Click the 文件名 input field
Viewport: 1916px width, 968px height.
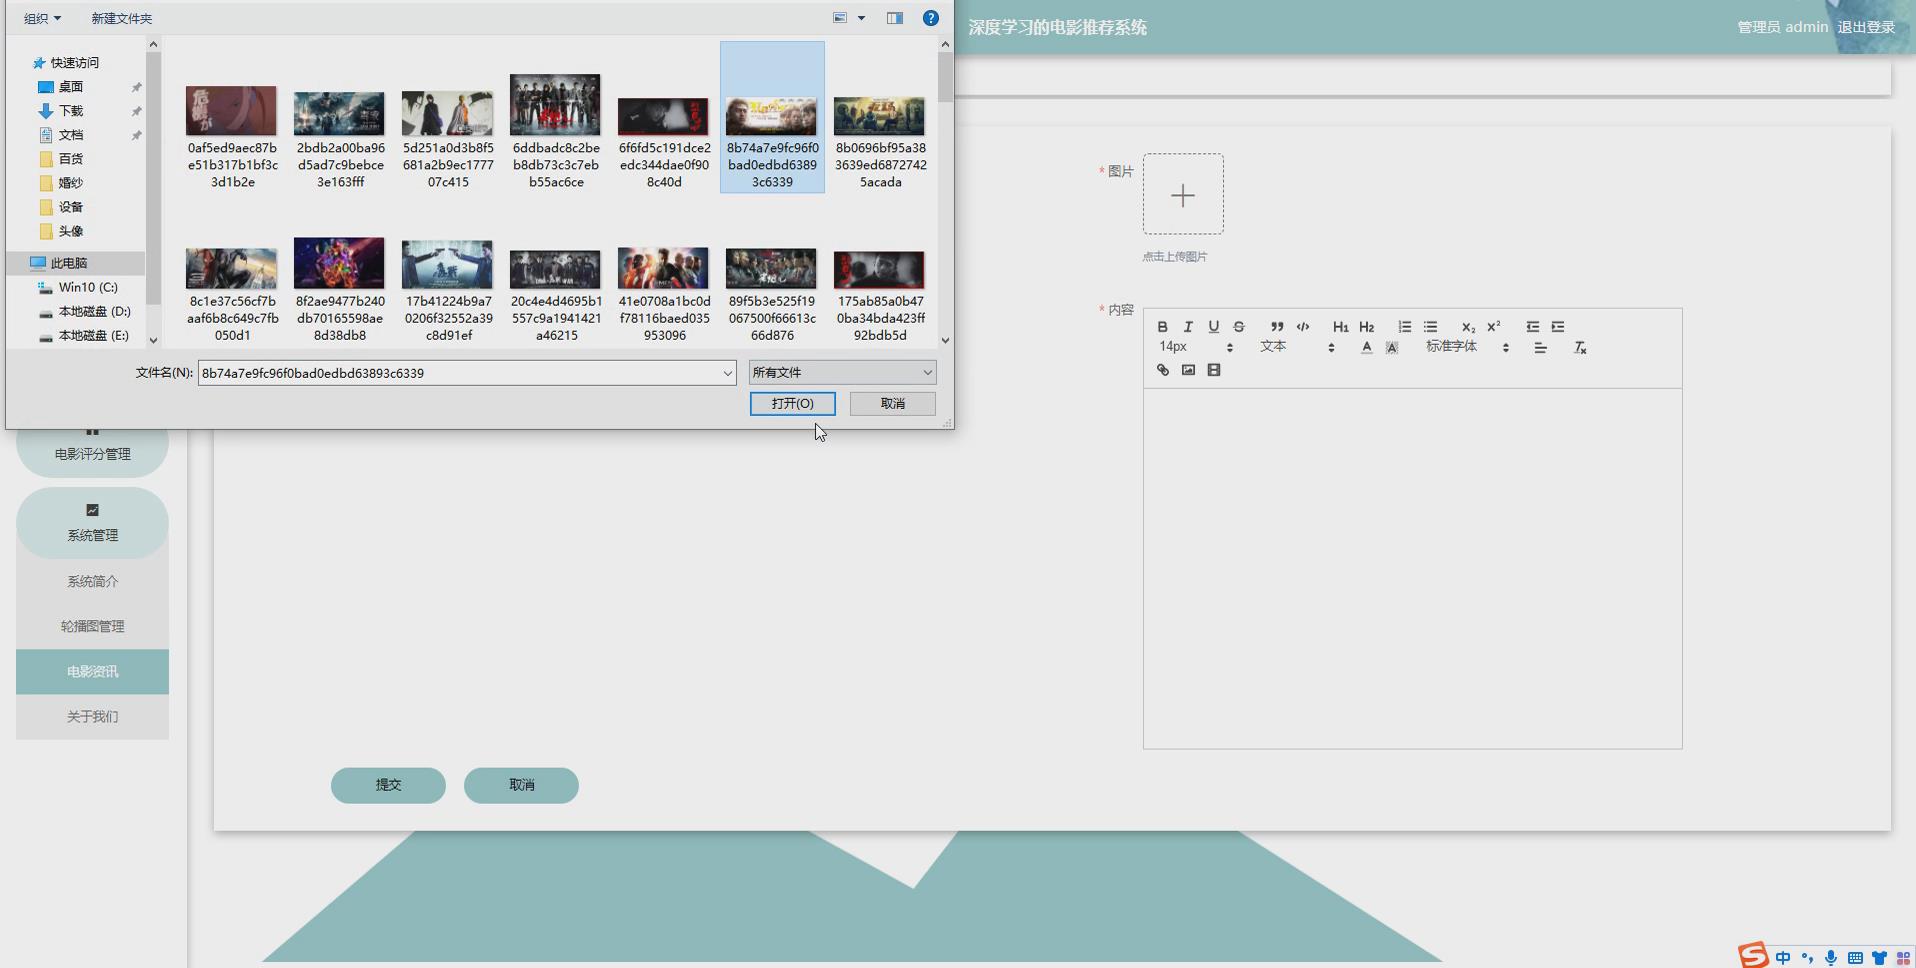pos(458,373)
